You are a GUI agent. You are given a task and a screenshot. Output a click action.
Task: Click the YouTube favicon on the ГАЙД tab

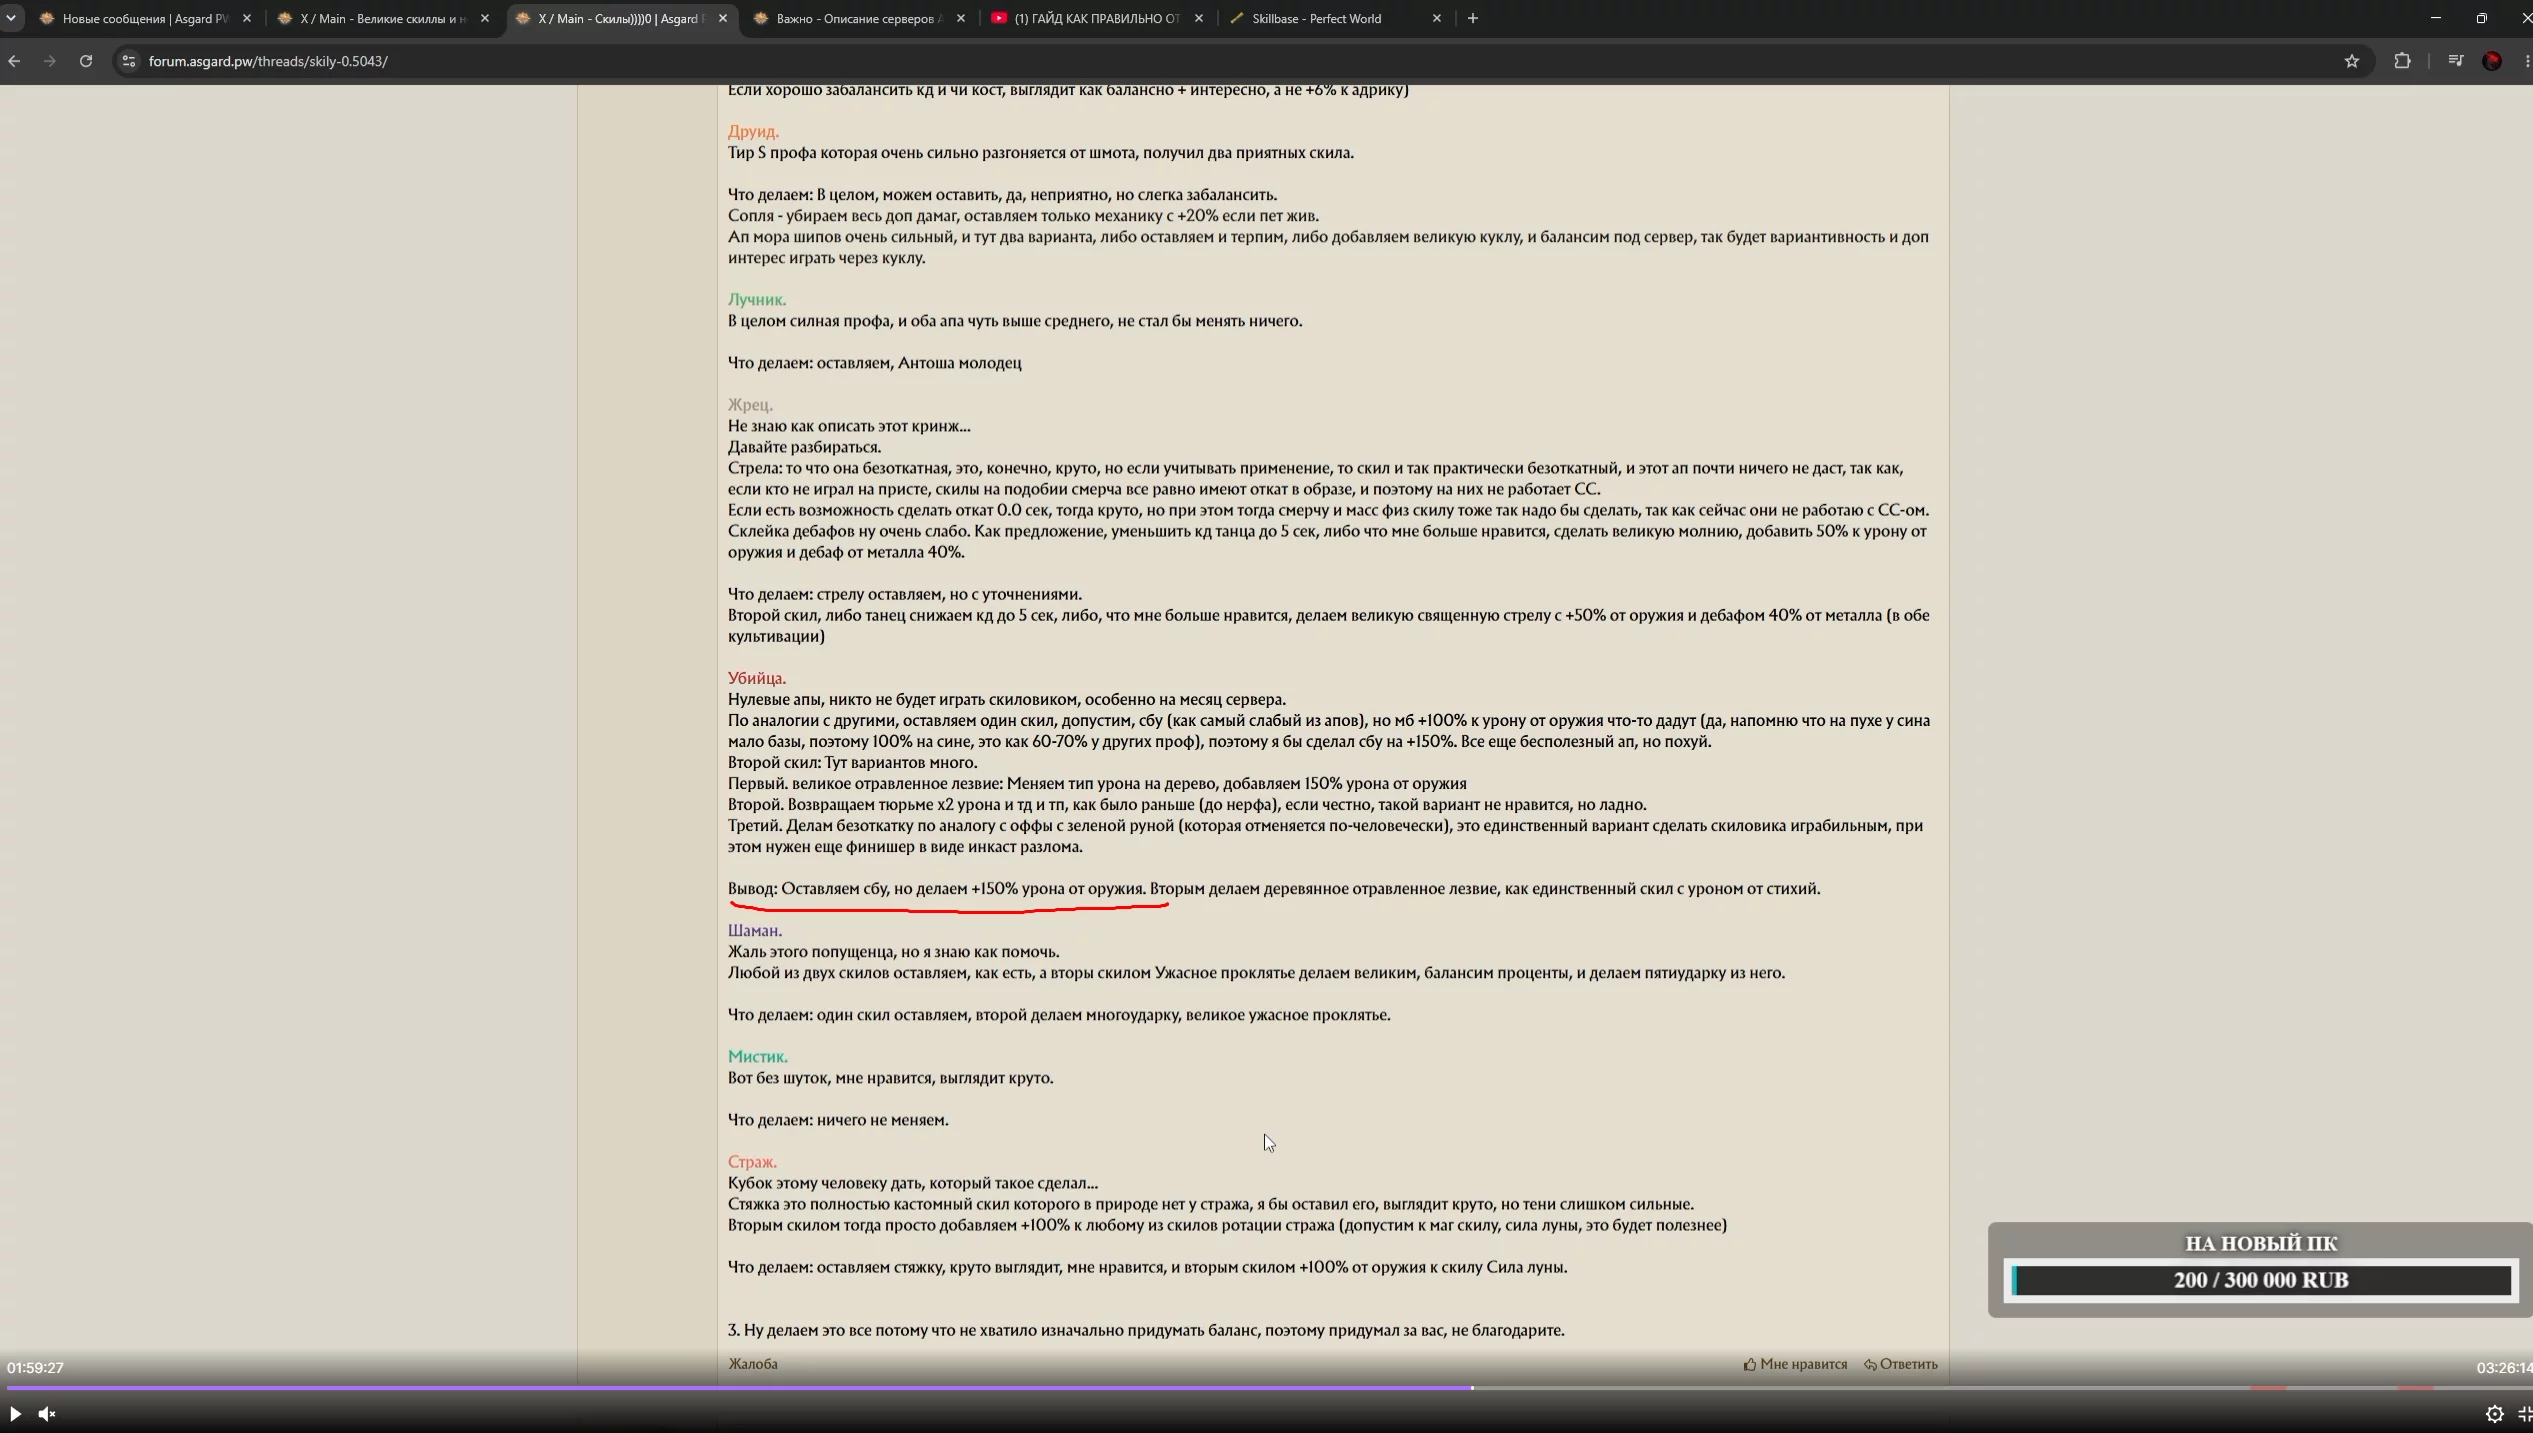998,18
